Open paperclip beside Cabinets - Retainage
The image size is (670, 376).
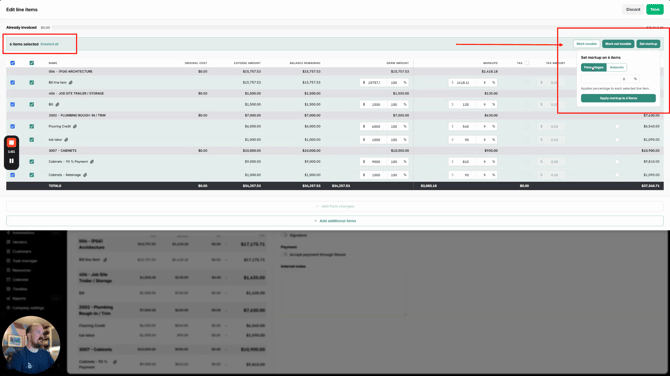85,175
